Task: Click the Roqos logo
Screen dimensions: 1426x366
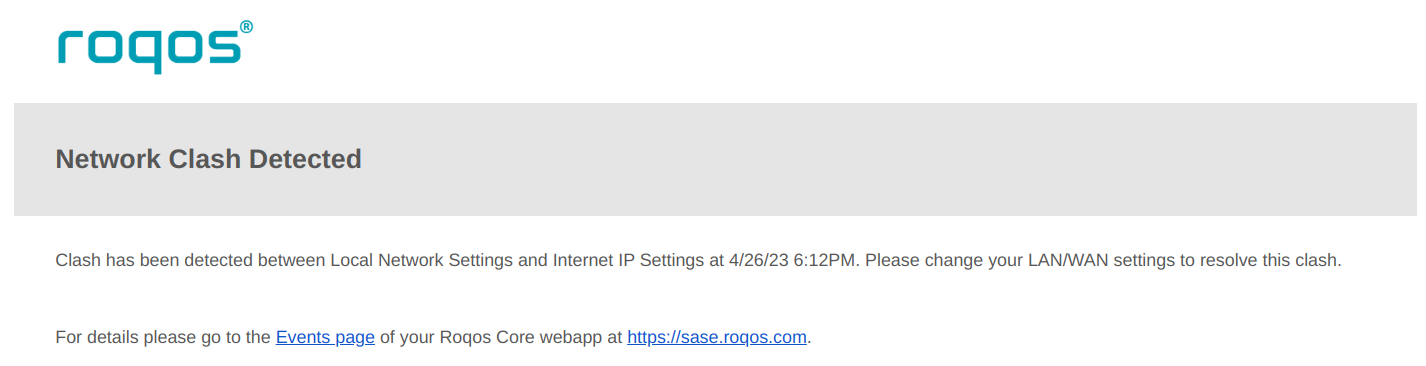Action: coord(155,47)
